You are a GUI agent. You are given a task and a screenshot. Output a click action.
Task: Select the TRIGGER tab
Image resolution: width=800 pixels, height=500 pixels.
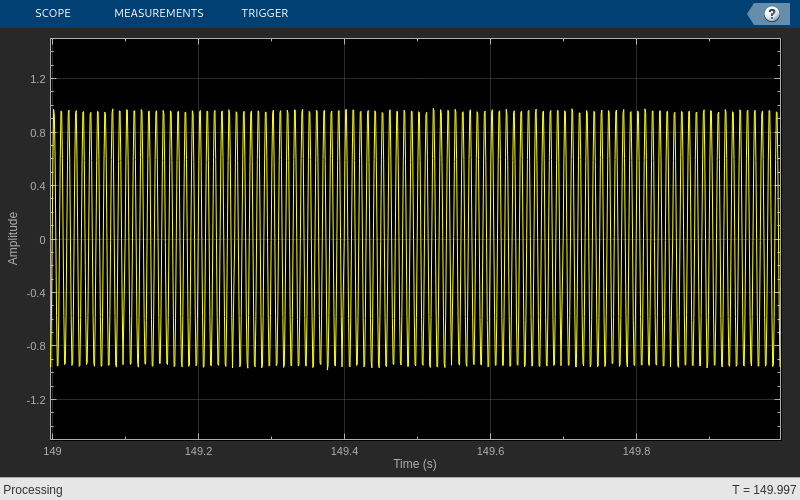click(265, 13)
